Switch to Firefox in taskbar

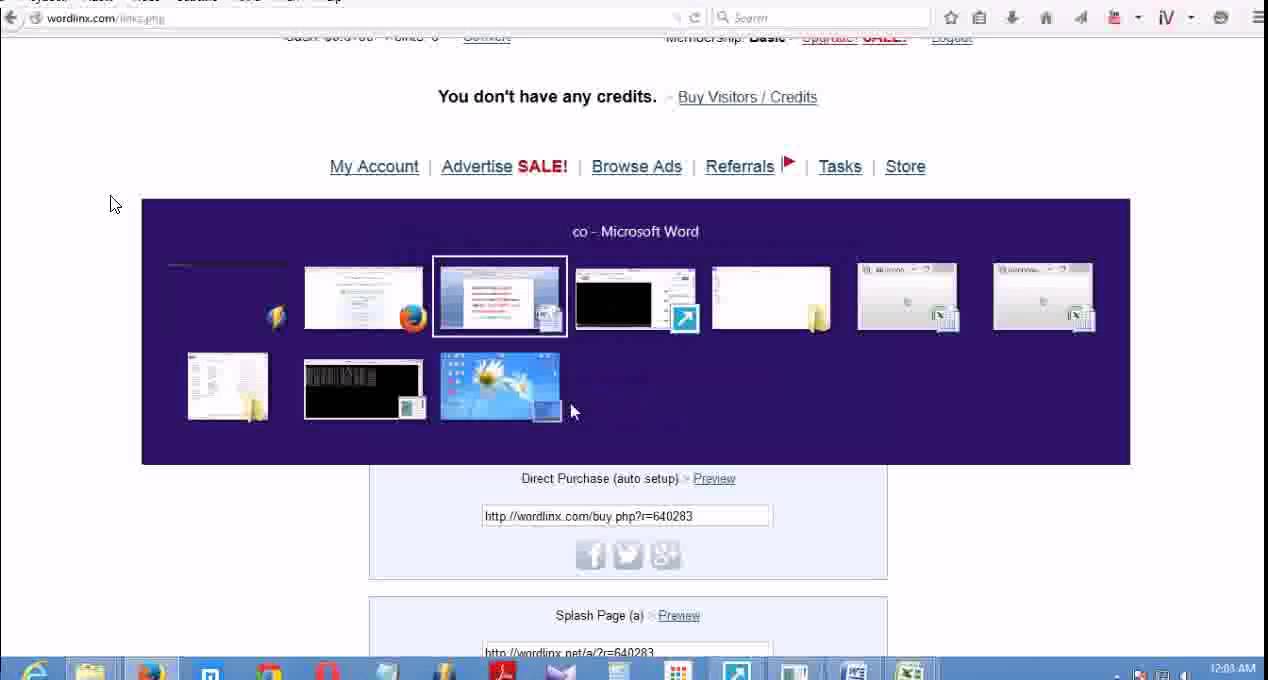pos(151,670)
